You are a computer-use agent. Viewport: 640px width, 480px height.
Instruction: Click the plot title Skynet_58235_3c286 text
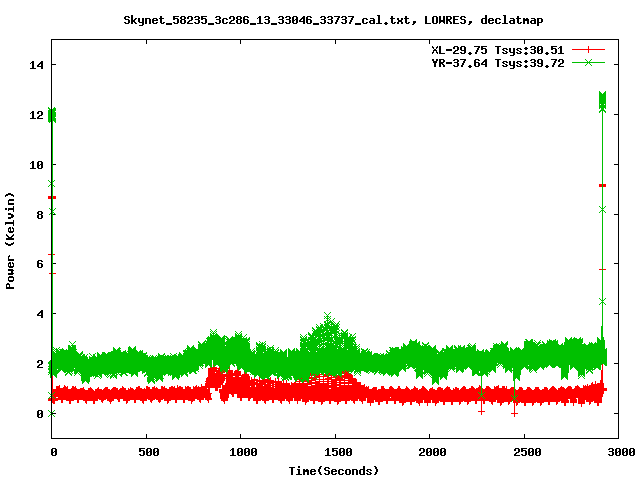333,20
